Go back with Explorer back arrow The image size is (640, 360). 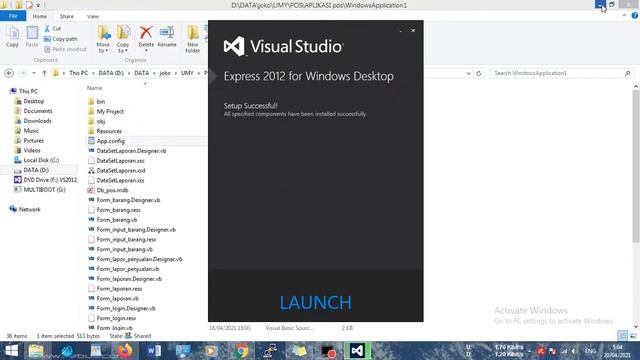tap(9, 73)
